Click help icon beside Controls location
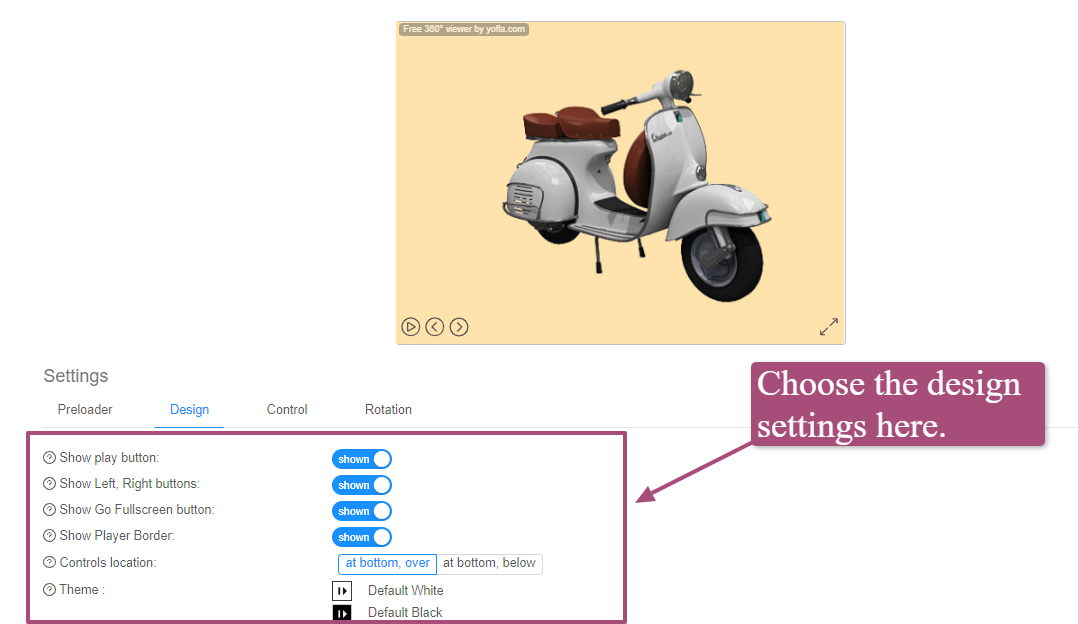 [x=50, y=563]
